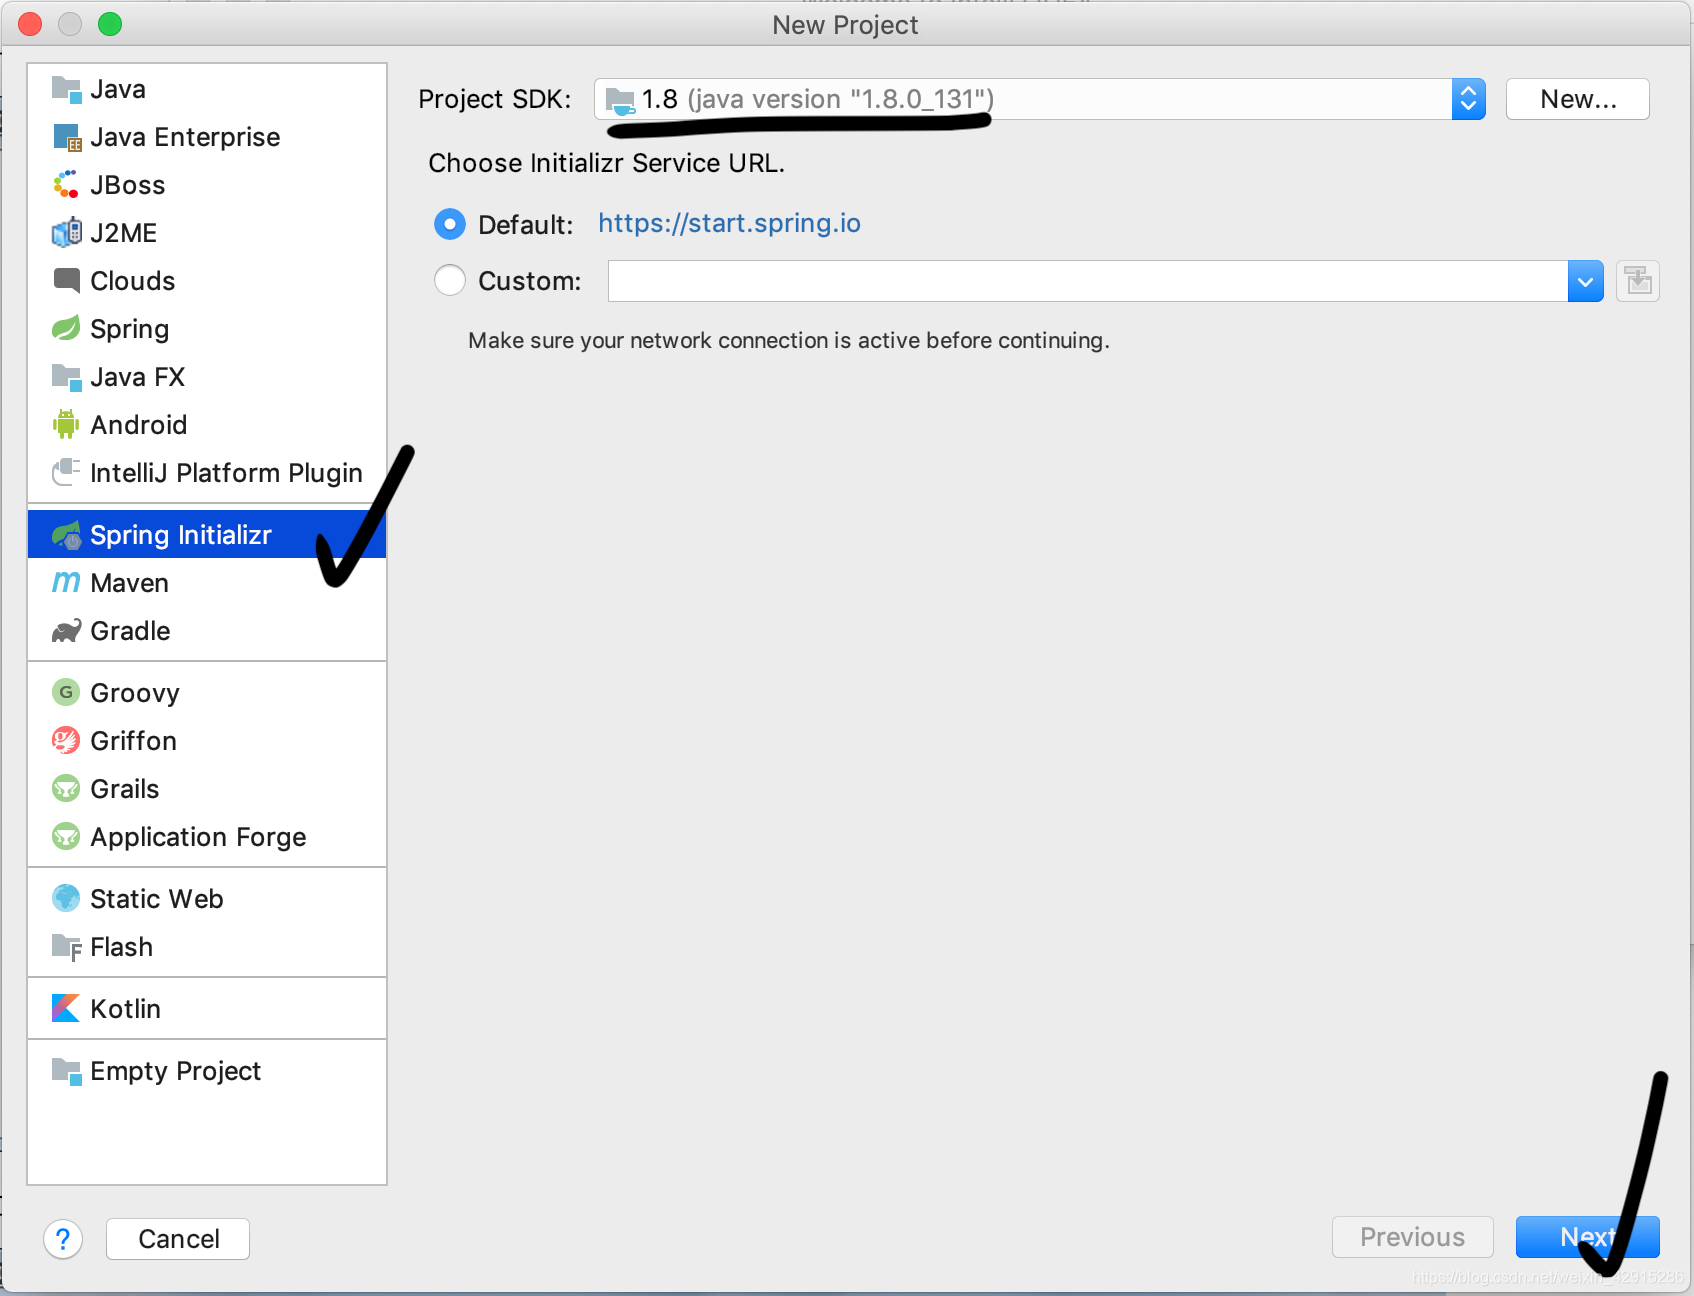This screenshot has height=1296, width=1694.
Task: Pick the Griffon red icon
Action: coord(66,740)
